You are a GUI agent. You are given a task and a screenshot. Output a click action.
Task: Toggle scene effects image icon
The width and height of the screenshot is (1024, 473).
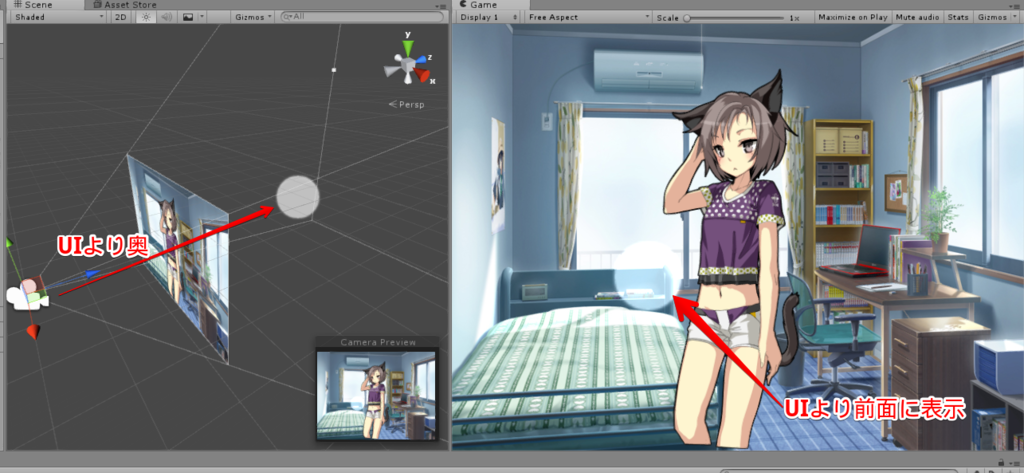click(x=188, y=17)
